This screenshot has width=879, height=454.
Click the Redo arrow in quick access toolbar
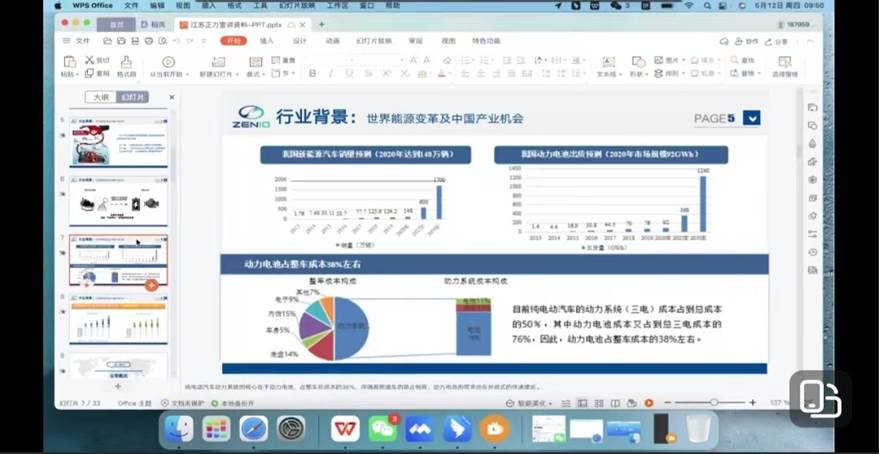coord(190,41)
